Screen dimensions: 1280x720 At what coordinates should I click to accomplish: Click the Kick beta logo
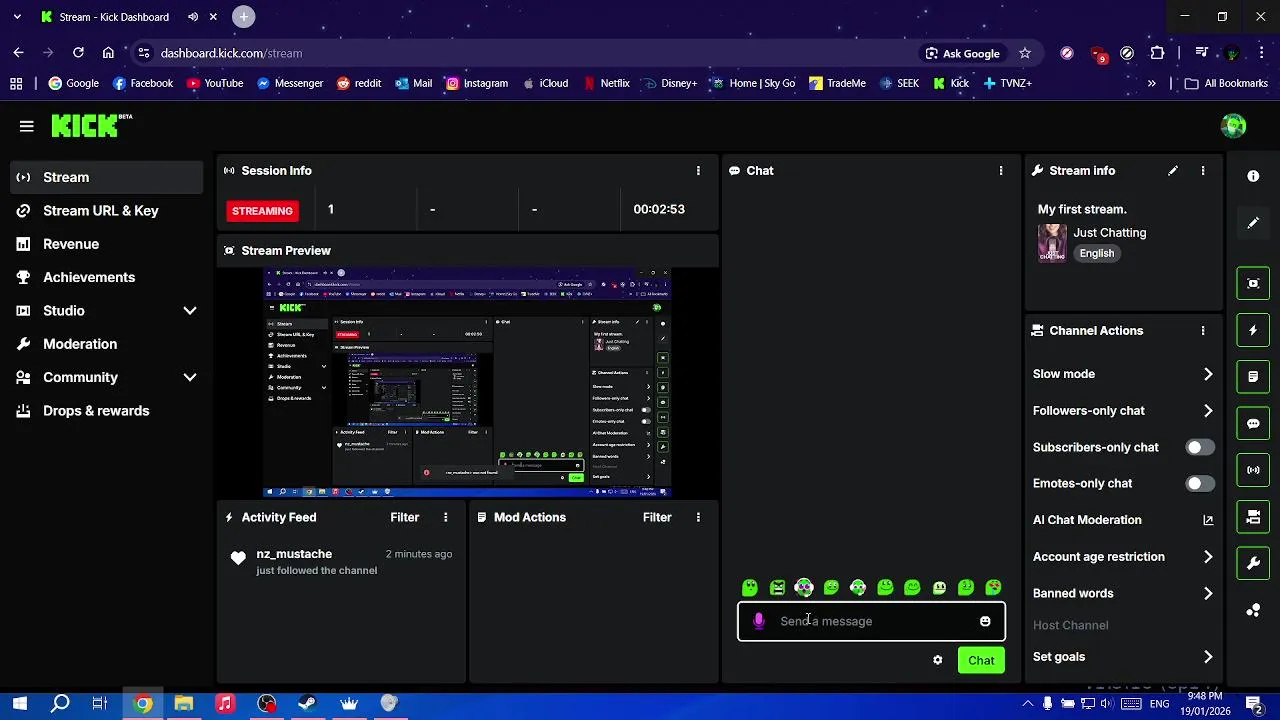tap(92, 125)
